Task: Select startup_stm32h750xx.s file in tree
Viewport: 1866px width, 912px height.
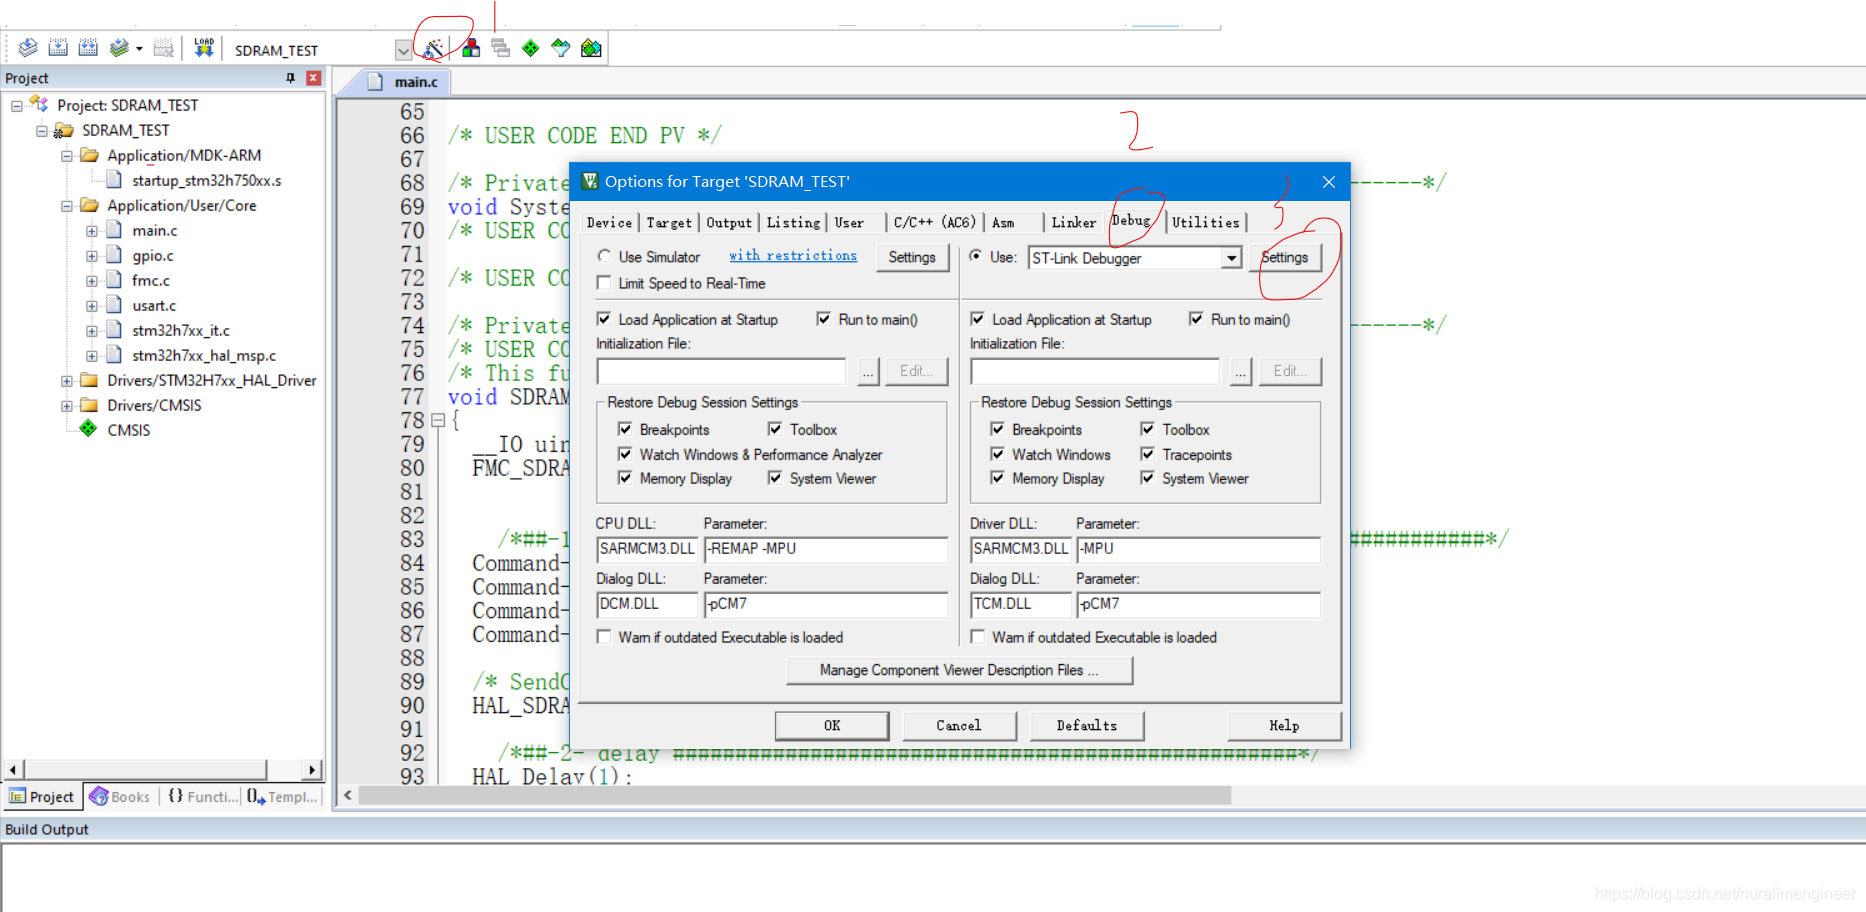Action: pyautogui.click(x=207, y=180)
